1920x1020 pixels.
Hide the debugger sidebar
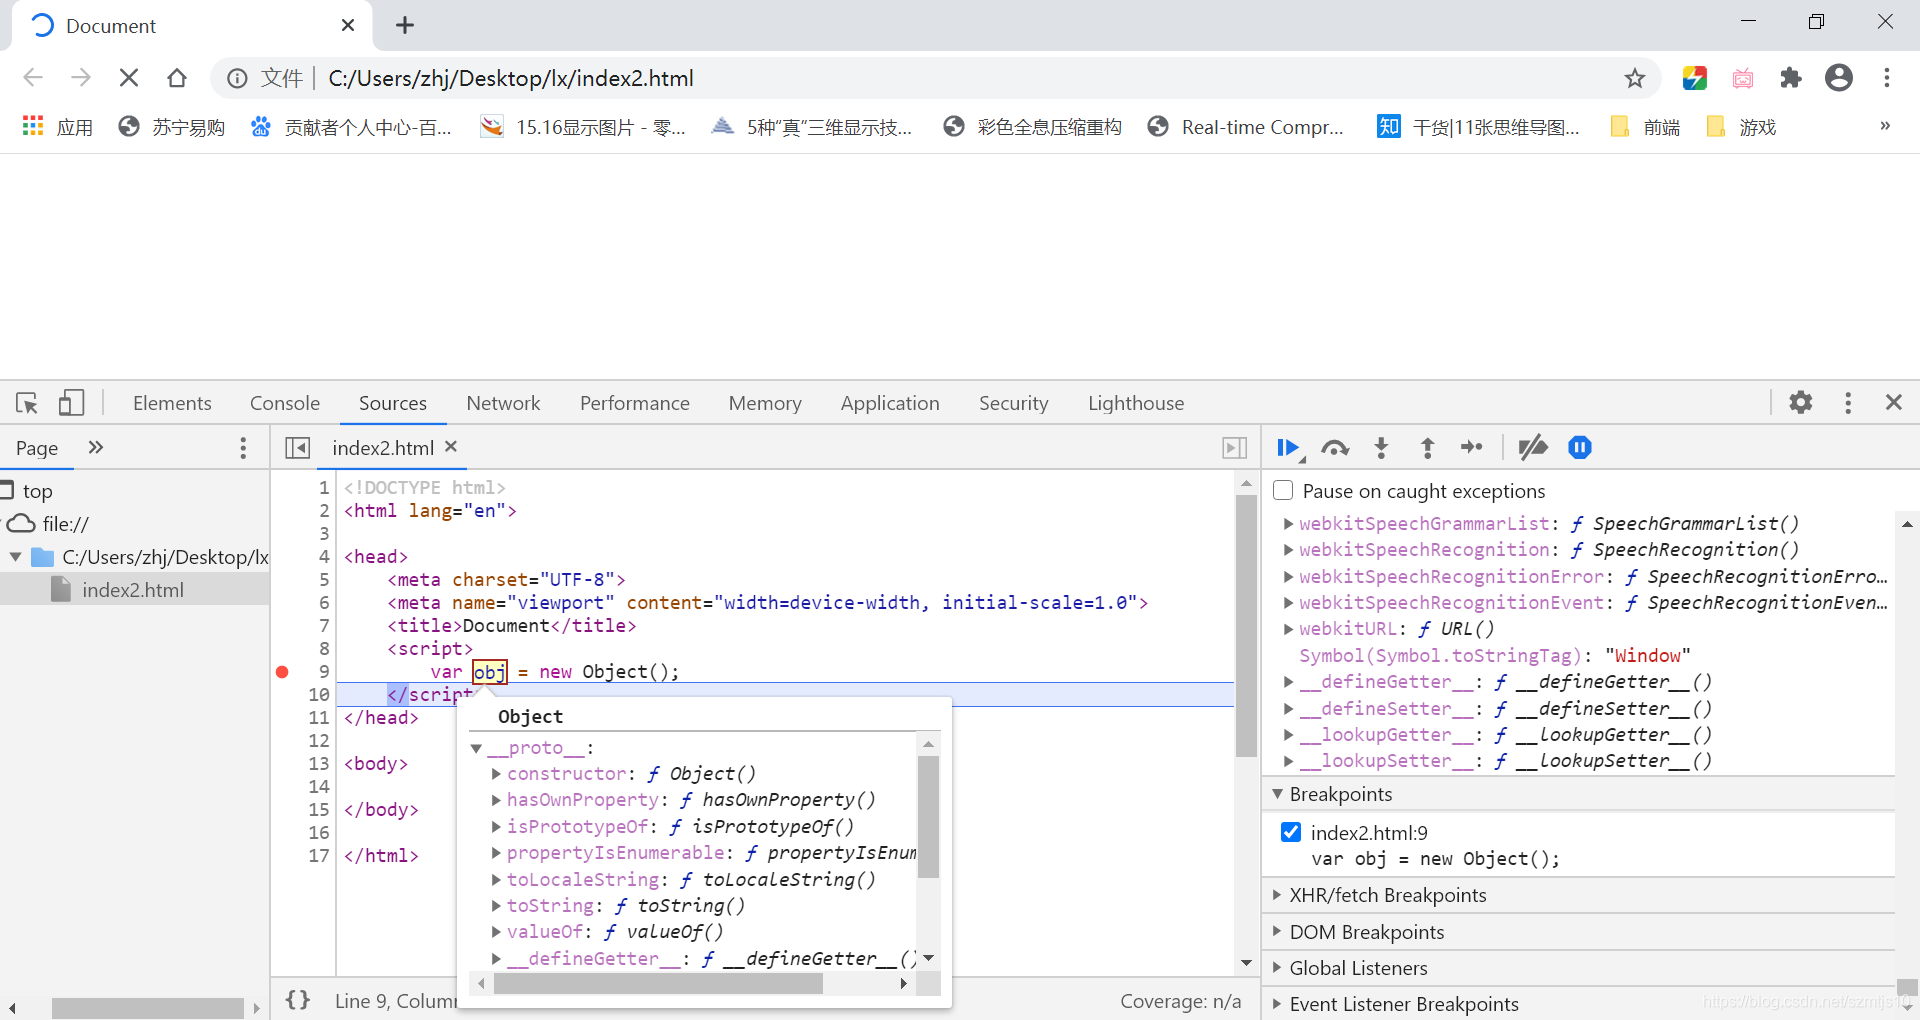pos(1235,448)
